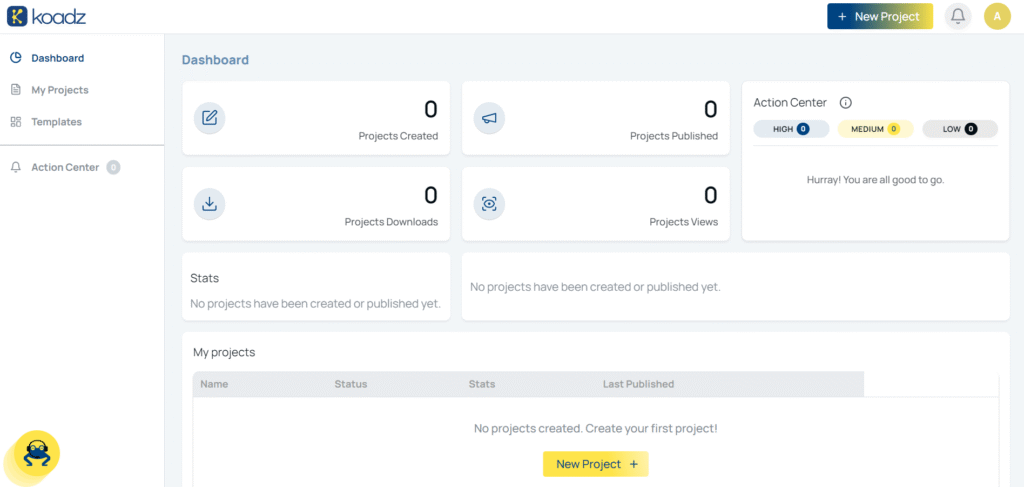Click 'Hurray! You are all good to go.'
Viewport: 1024px width, 487px height.
[876, 180]
